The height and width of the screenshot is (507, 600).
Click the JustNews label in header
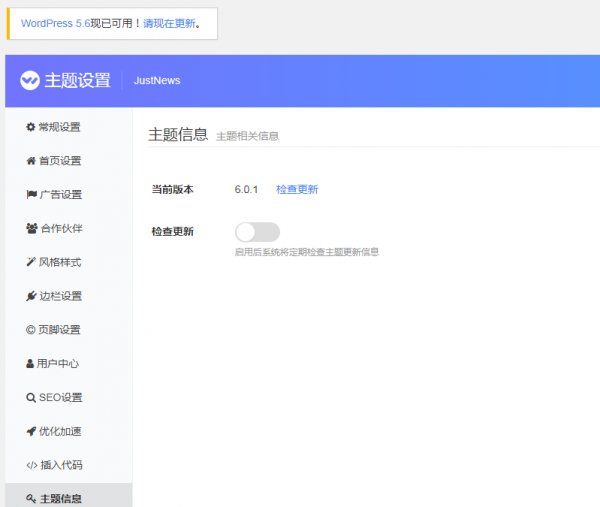(x=157, y=81)
